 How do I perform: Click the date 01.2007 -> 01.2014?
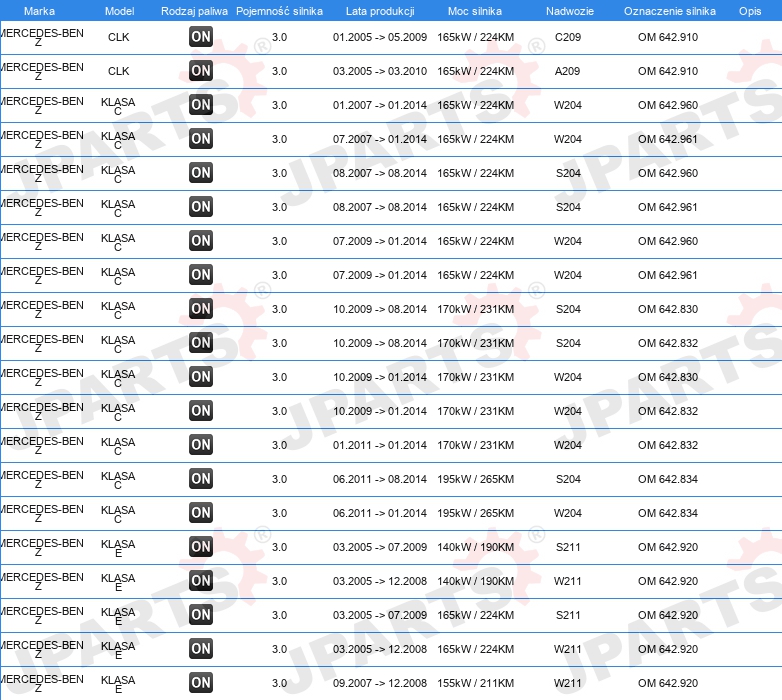[x=380, y=105]
